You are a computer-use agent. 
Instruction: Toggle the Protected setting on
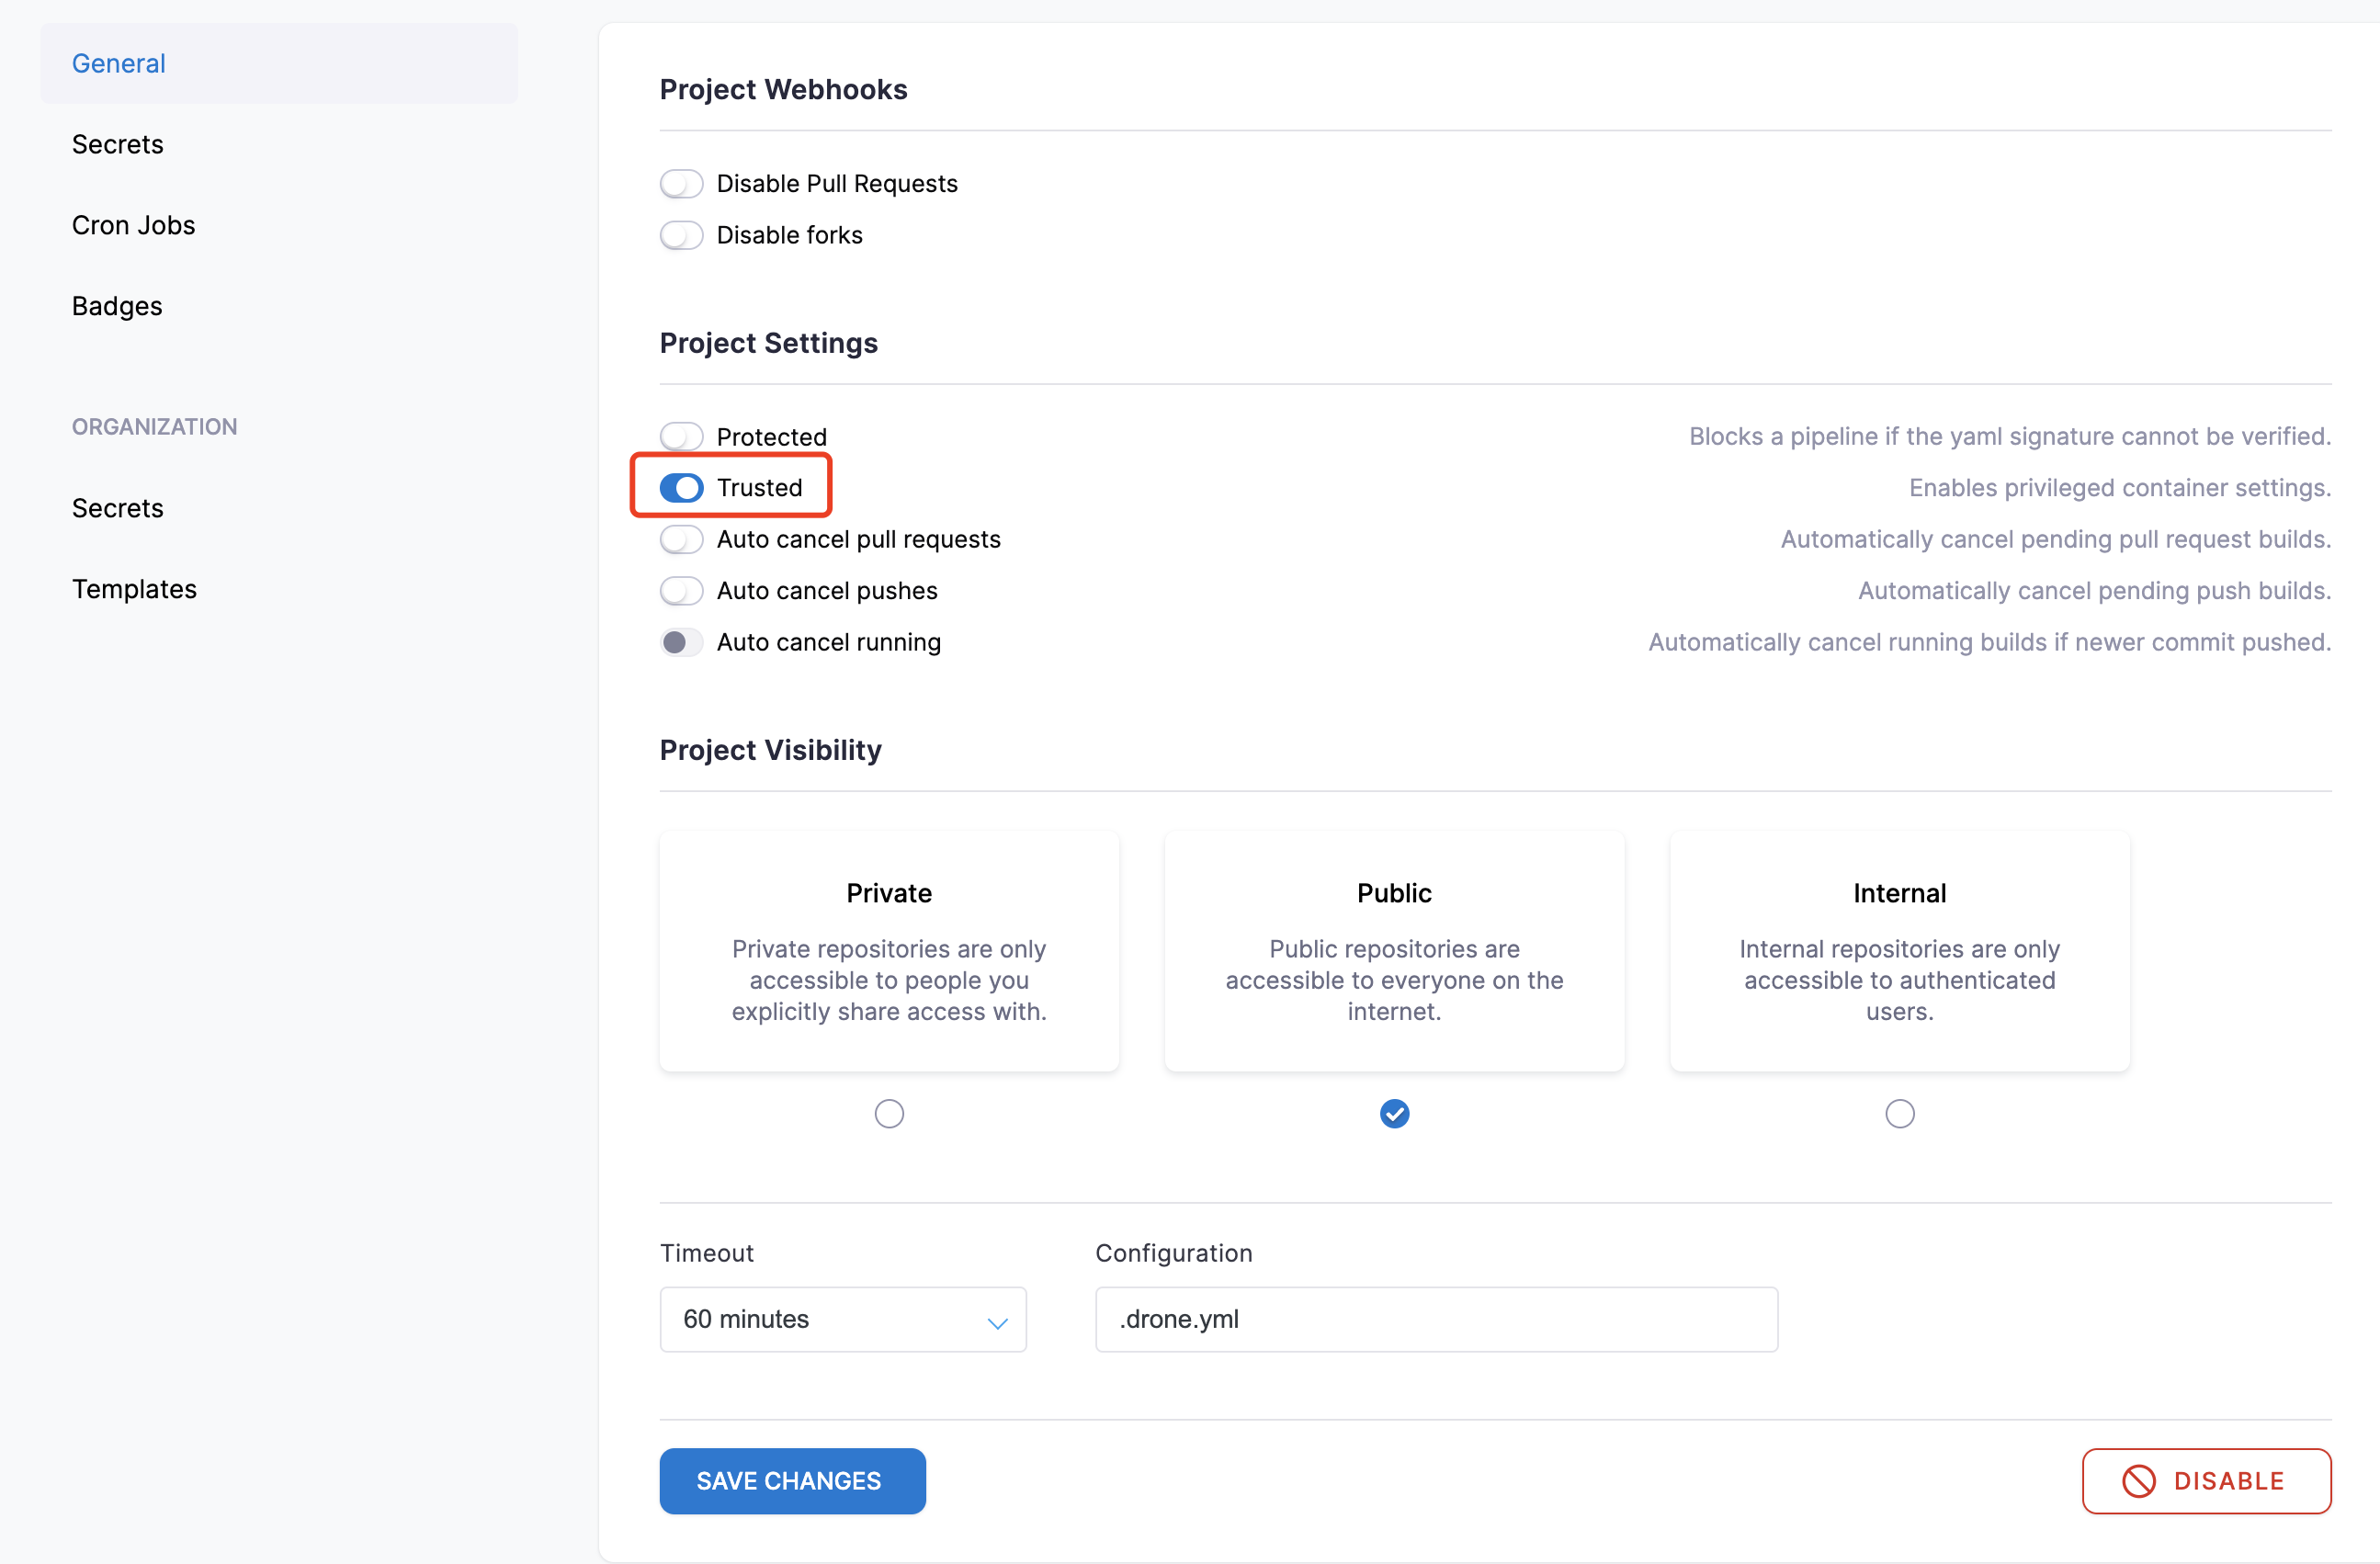click(x=681, y=435)
